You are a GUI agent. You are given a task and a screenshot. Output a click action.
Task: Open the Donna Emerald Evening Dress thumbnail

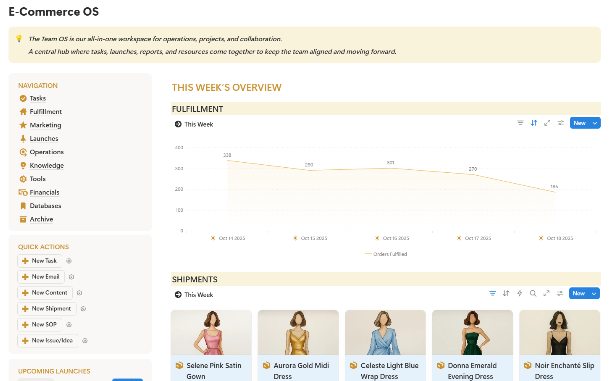(473, 332)
